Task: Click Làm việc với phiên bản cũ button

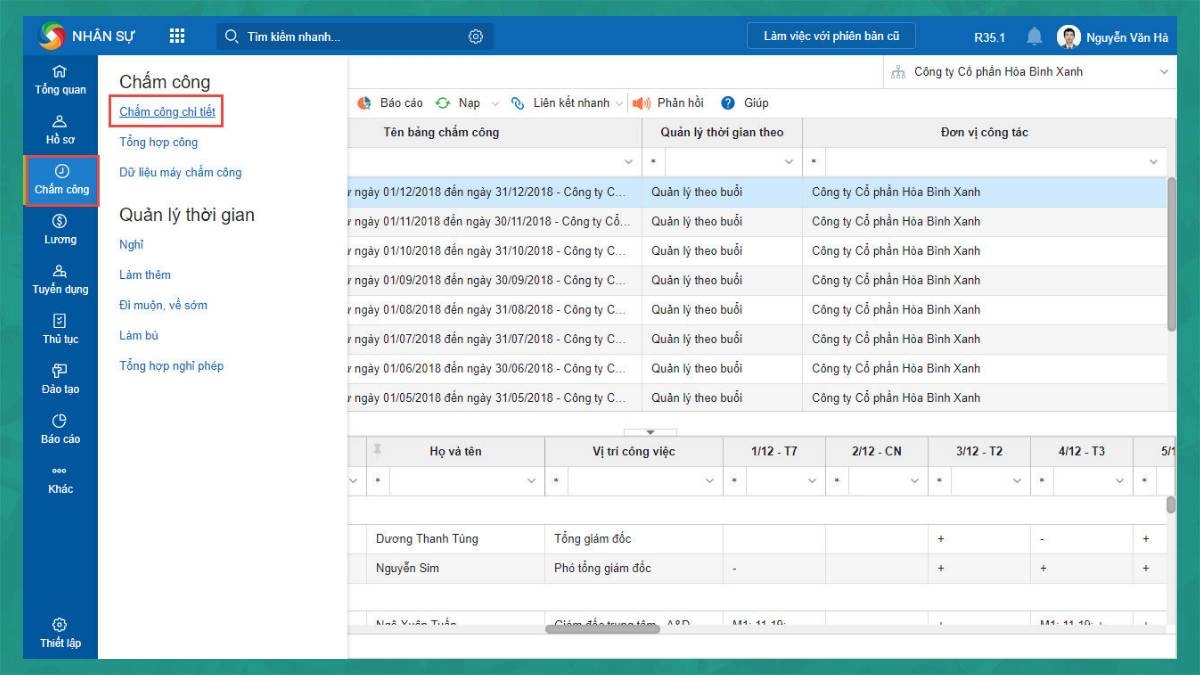Action: pos(831,36)
